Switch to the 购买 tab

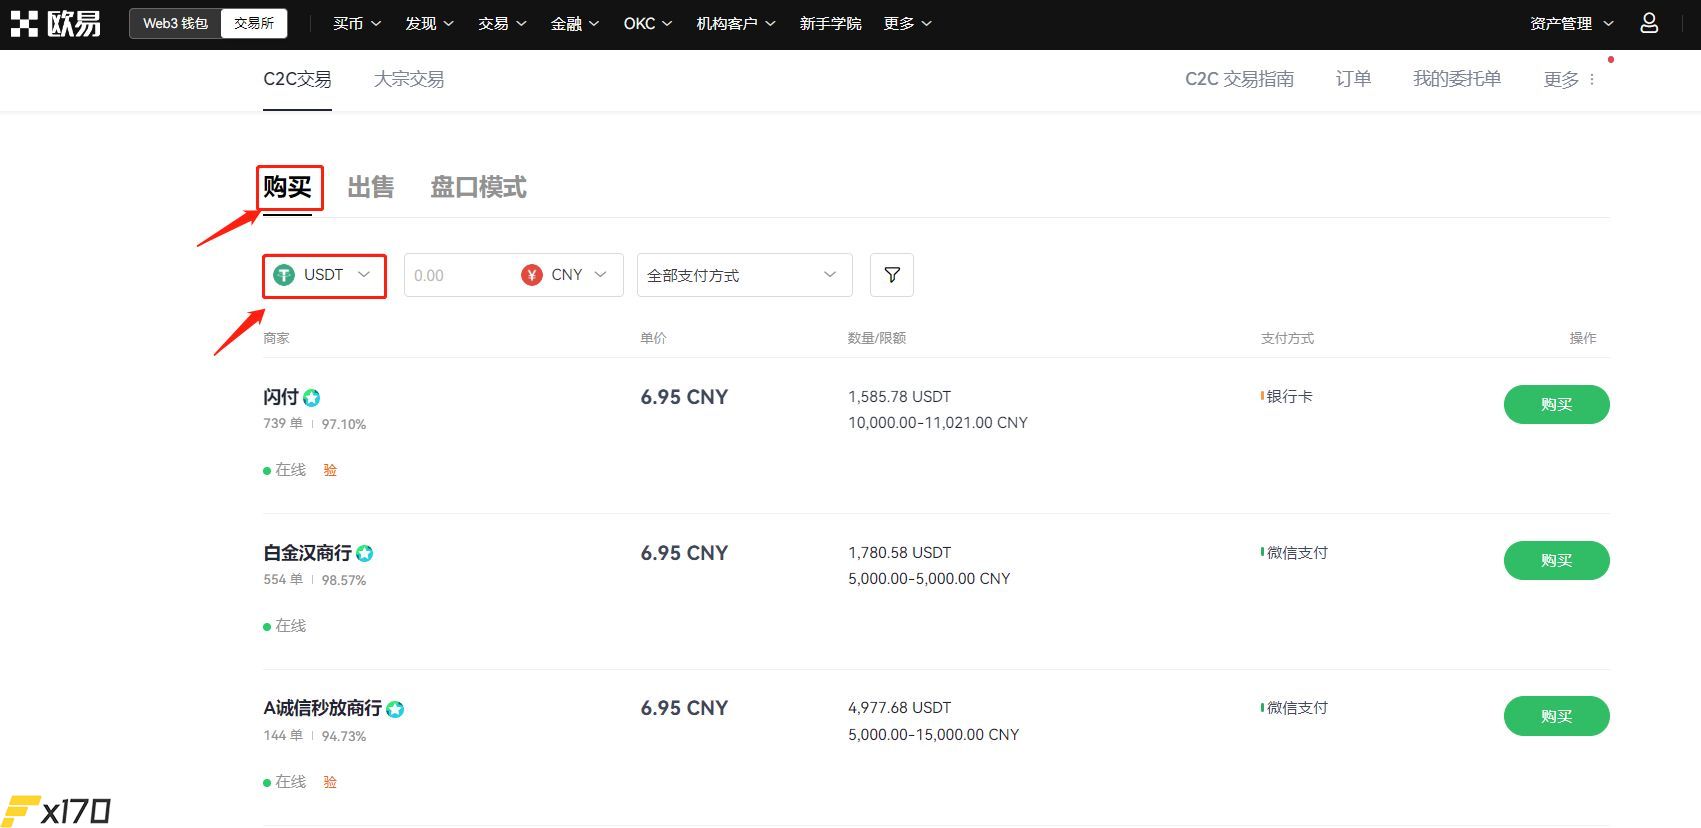pos(288,187)
